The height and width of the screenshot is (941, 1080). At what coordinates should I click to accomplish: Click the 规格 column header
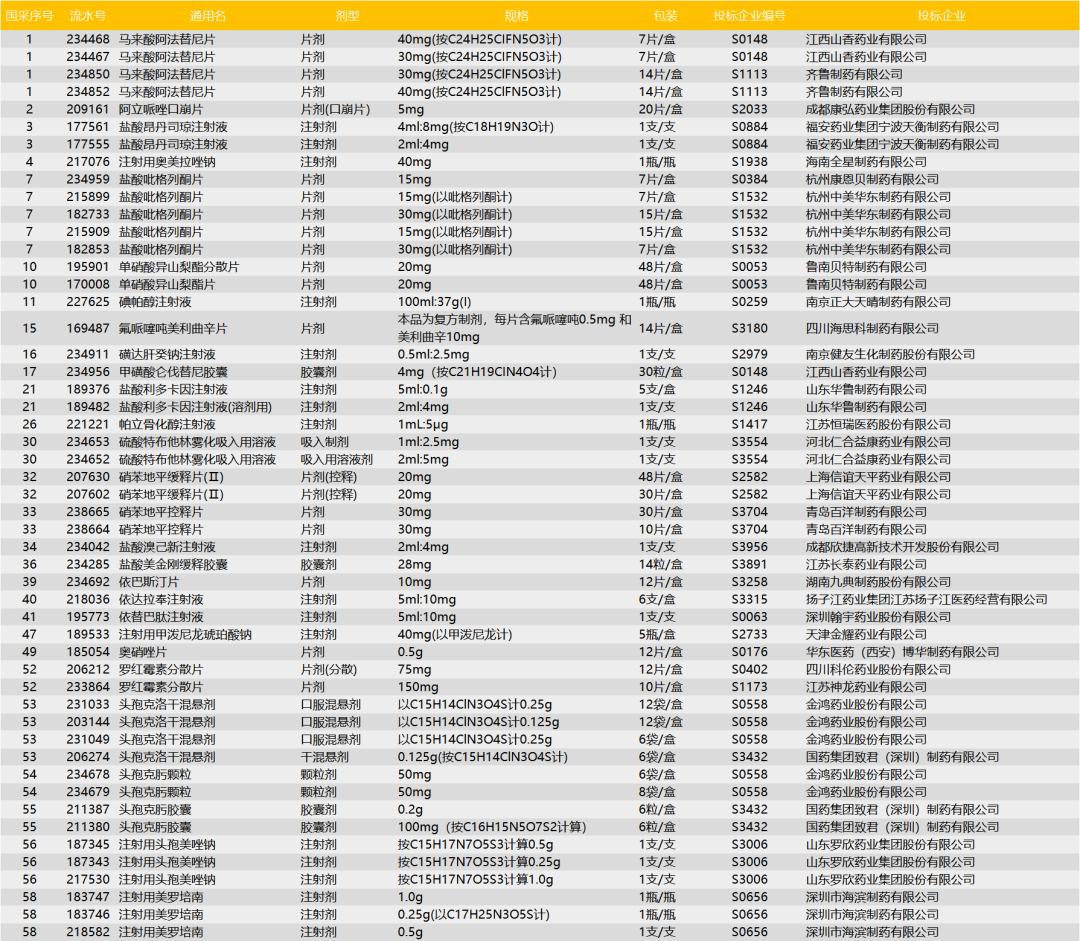[517, 16]
